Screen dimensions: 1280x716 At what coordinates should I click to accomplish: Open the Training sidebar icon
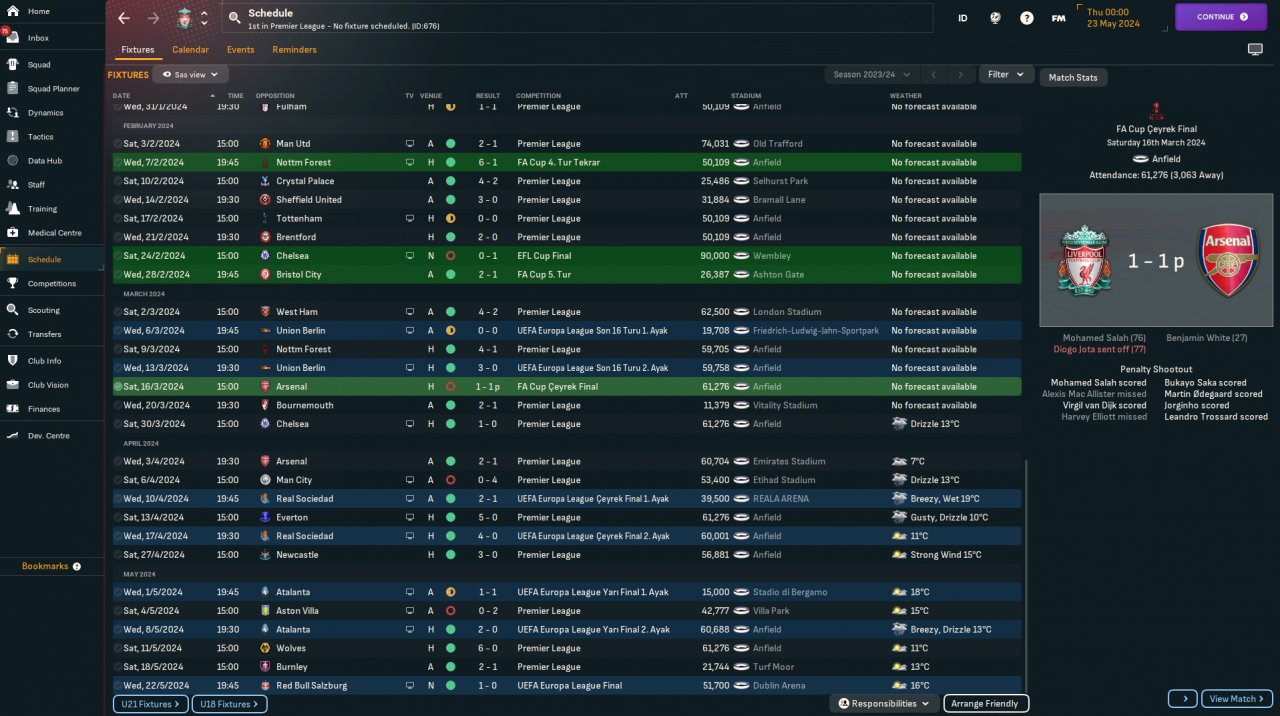click(x=12, y=209)
